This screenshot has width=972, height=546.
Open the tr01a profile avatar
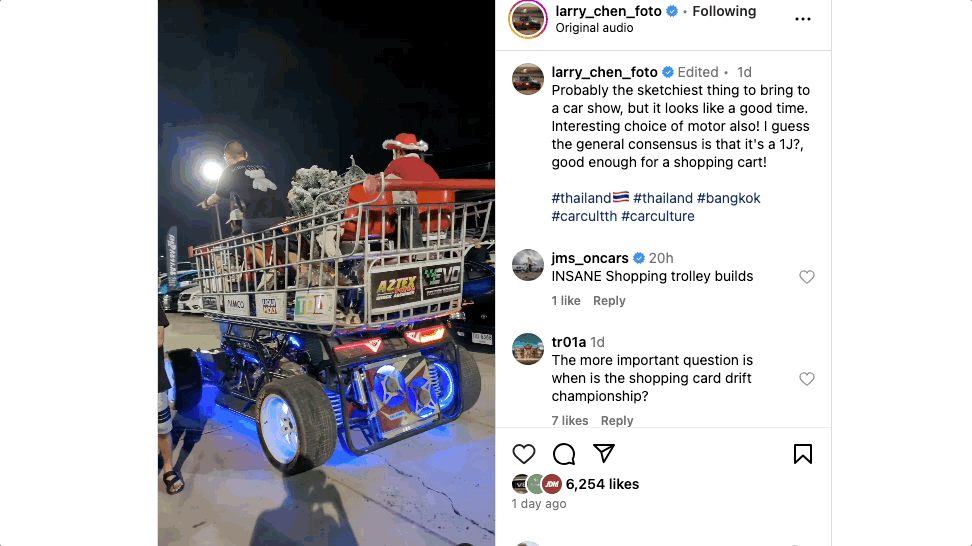[x=528, y=349]
